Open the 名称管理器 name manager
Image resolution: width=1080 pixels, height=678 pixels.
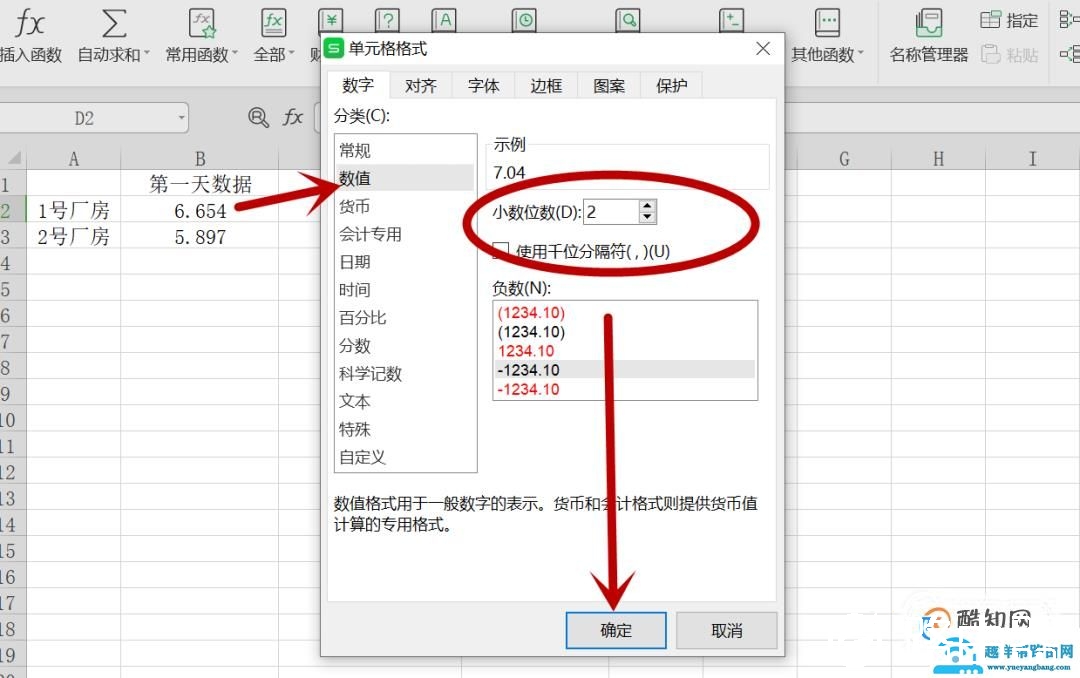point(928,36)
